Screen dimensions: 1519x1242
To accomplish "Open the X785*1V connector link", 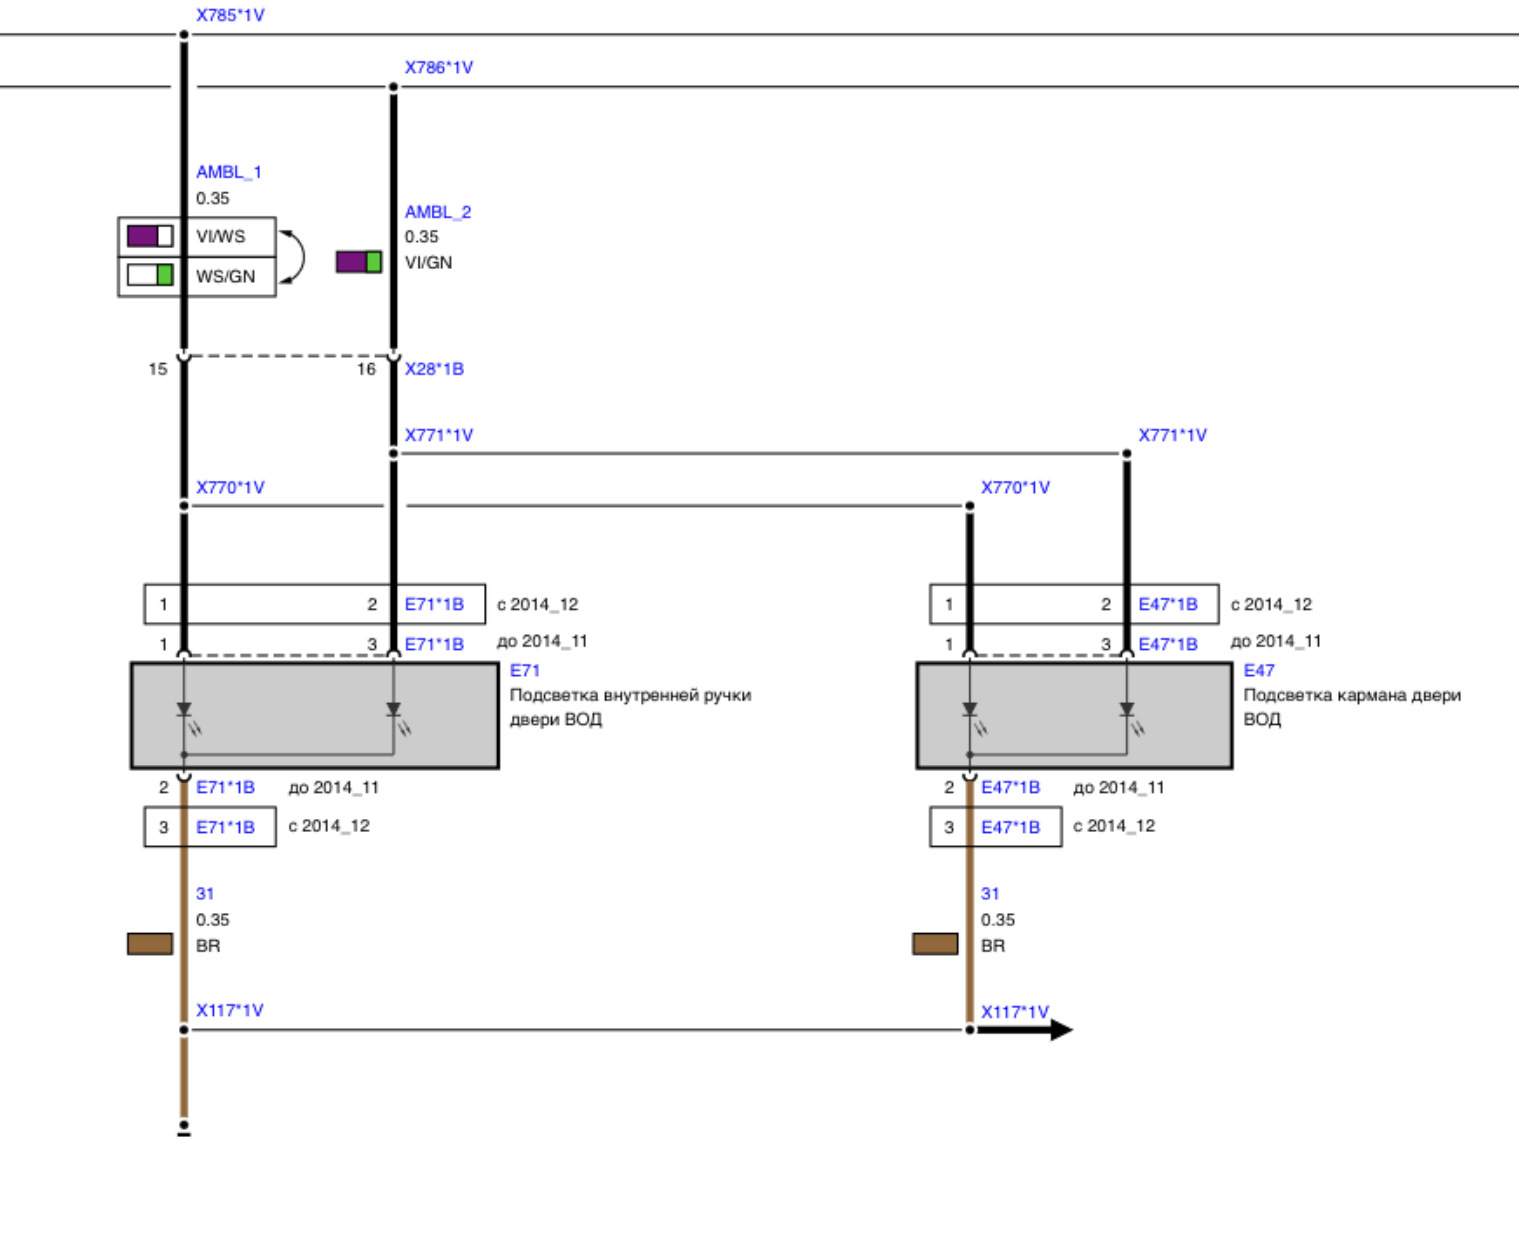I will click(230, 15).
